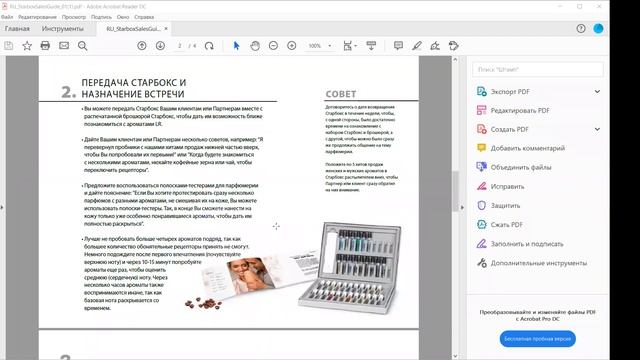640x360 pixels.
Task: Send file by email envelope icon
Action: (64, 46)
